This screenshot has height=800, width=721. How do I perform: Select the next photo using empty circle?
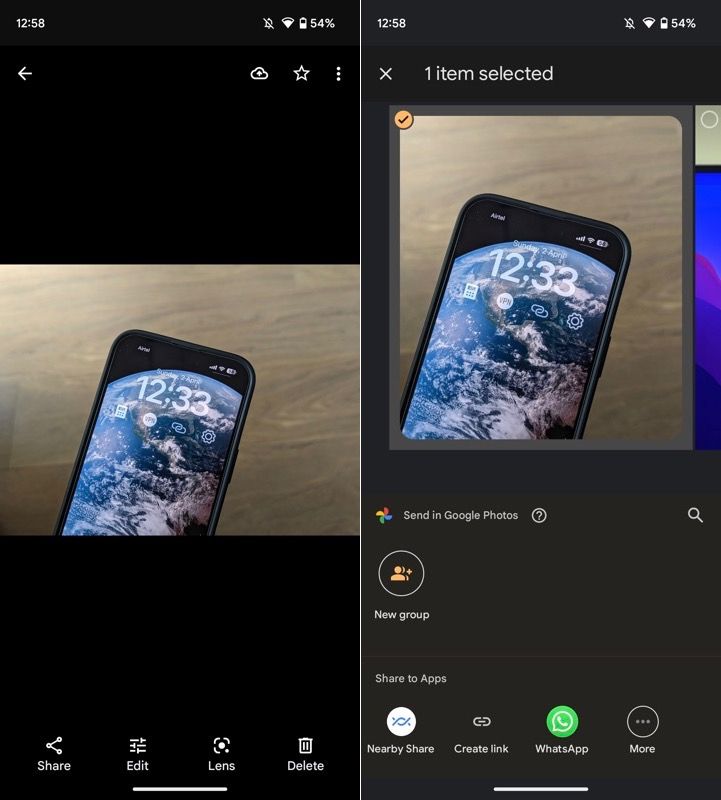[709, 119]
